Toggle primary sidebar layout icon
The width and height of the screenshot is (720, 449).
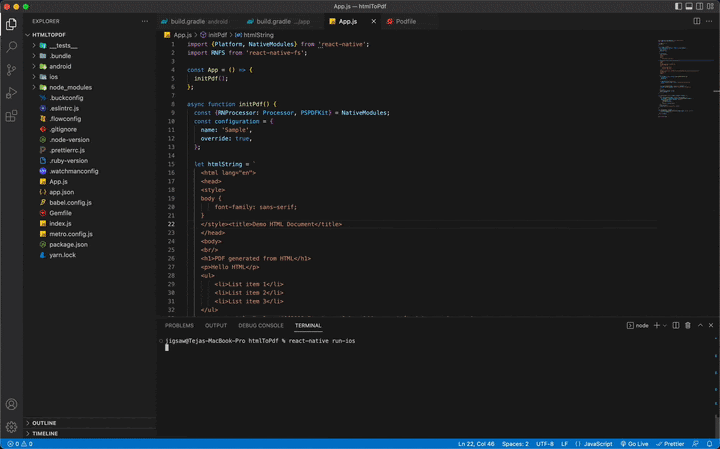coord(678,6)
